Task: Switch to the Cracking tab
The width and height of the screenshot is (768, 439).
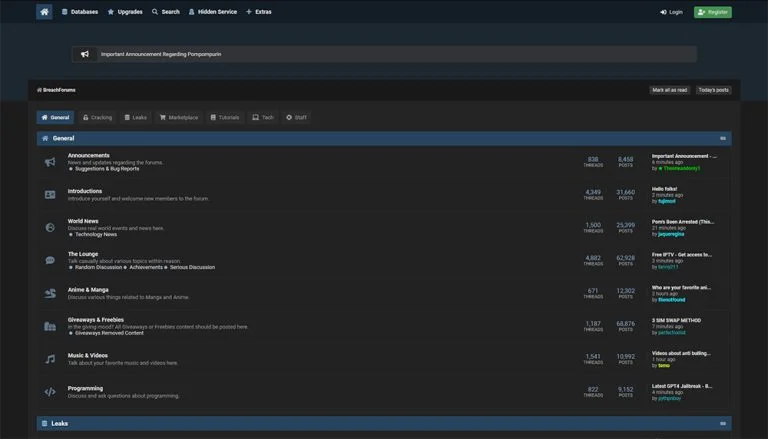Action: 97,118
